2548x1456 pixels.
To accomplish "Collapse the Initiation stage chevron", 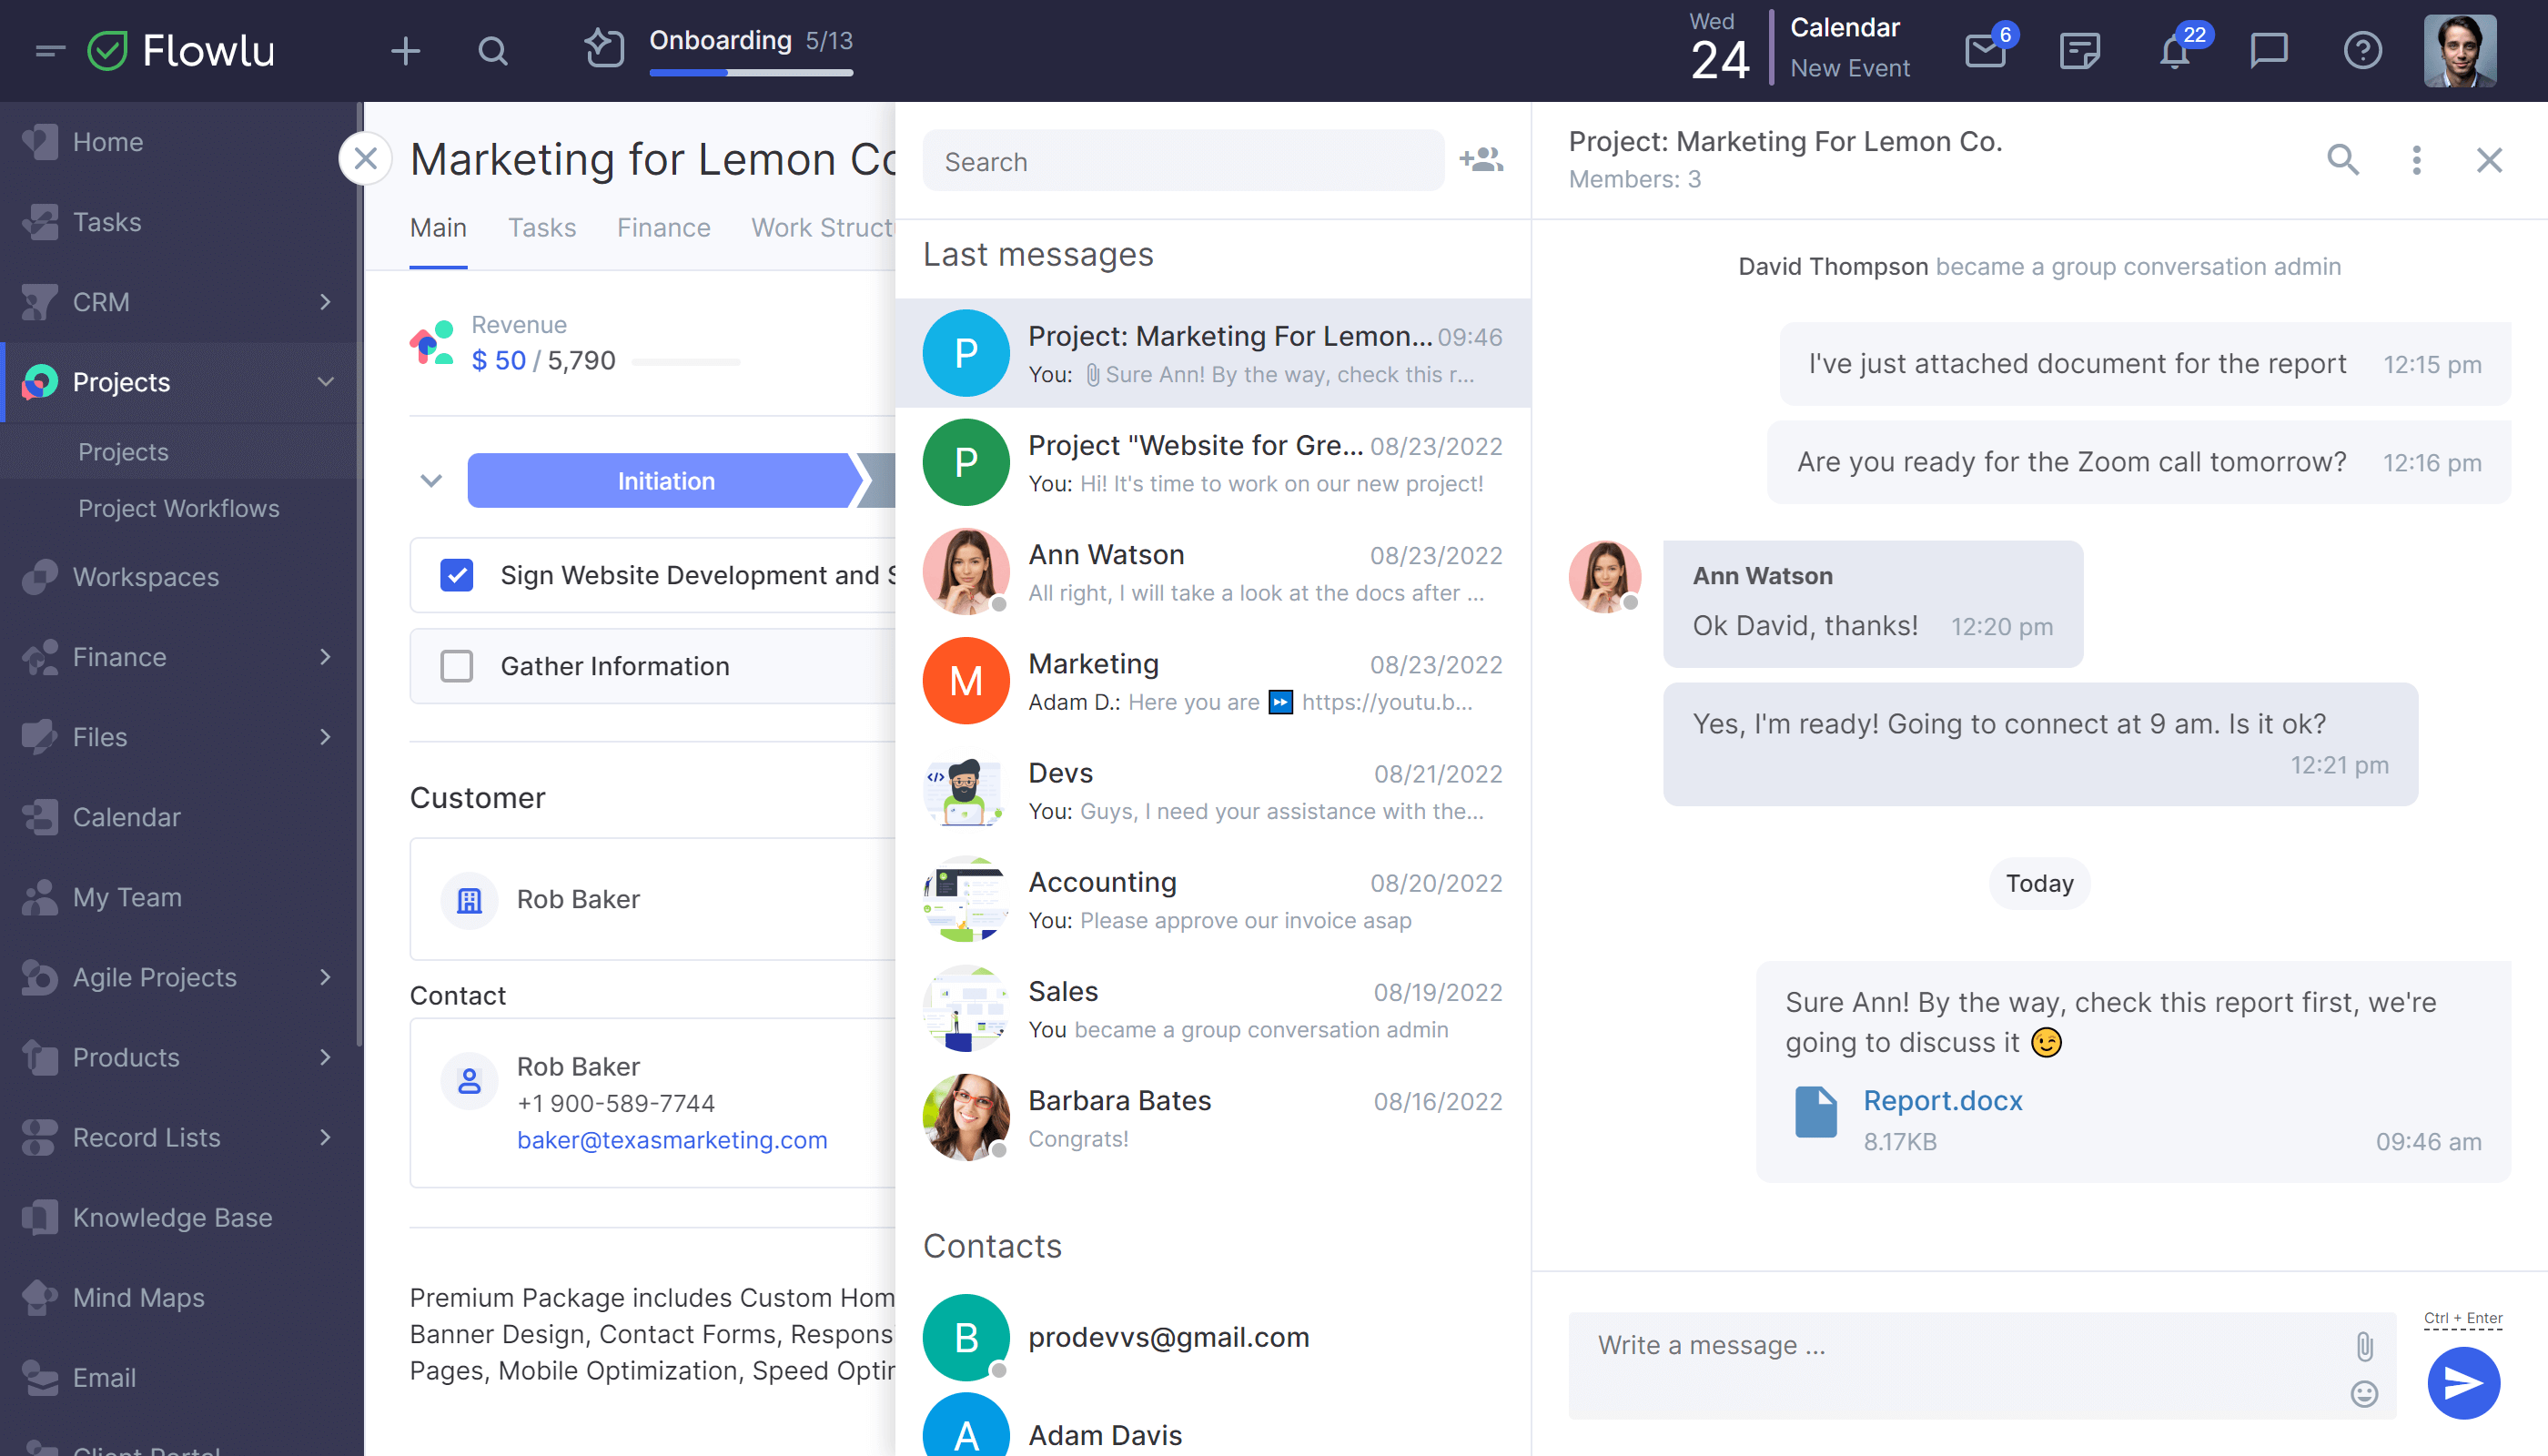I will coord(432,481).
